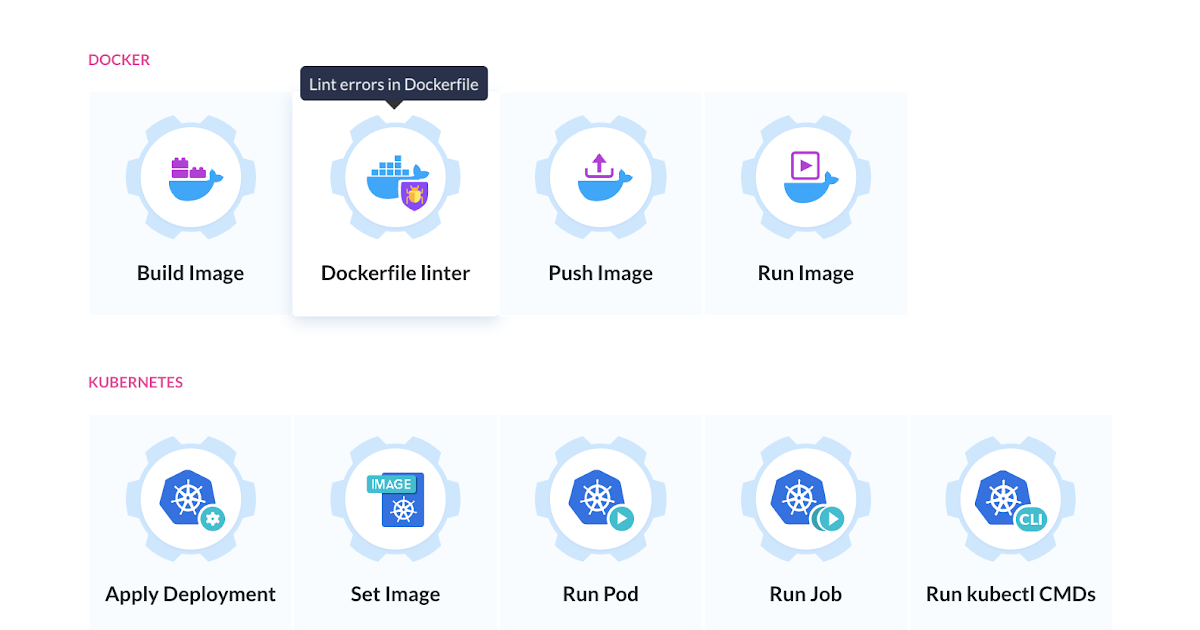Viewport: 1200px width, 630px height.
Task: Click the Set Image label
Action: coord(395,594)
